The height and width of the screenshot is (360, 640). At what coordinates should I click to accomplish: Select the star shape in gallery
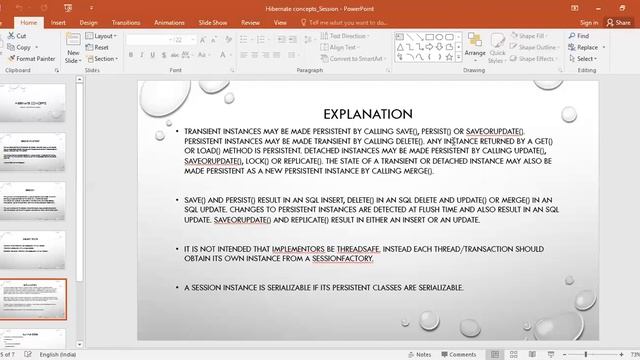point(449,57)
